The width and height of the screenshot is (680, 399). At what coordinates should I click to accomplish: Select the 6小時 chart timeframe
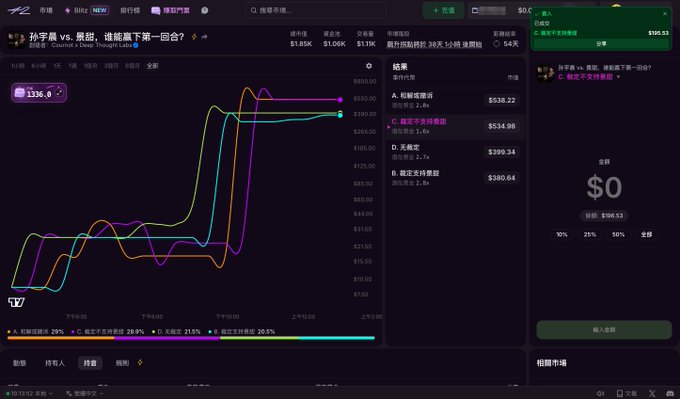coord(39,66)
